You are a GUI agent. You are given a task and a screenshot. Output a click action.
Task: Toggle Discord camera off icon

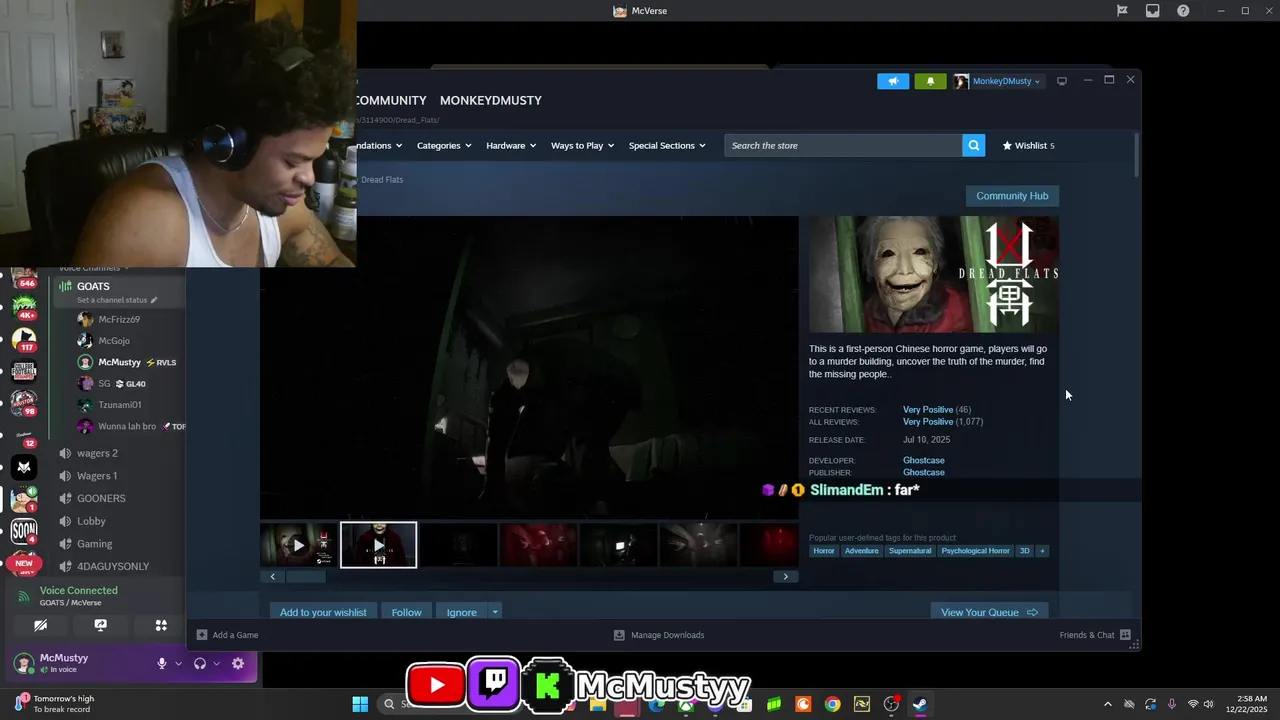(40, 625)
